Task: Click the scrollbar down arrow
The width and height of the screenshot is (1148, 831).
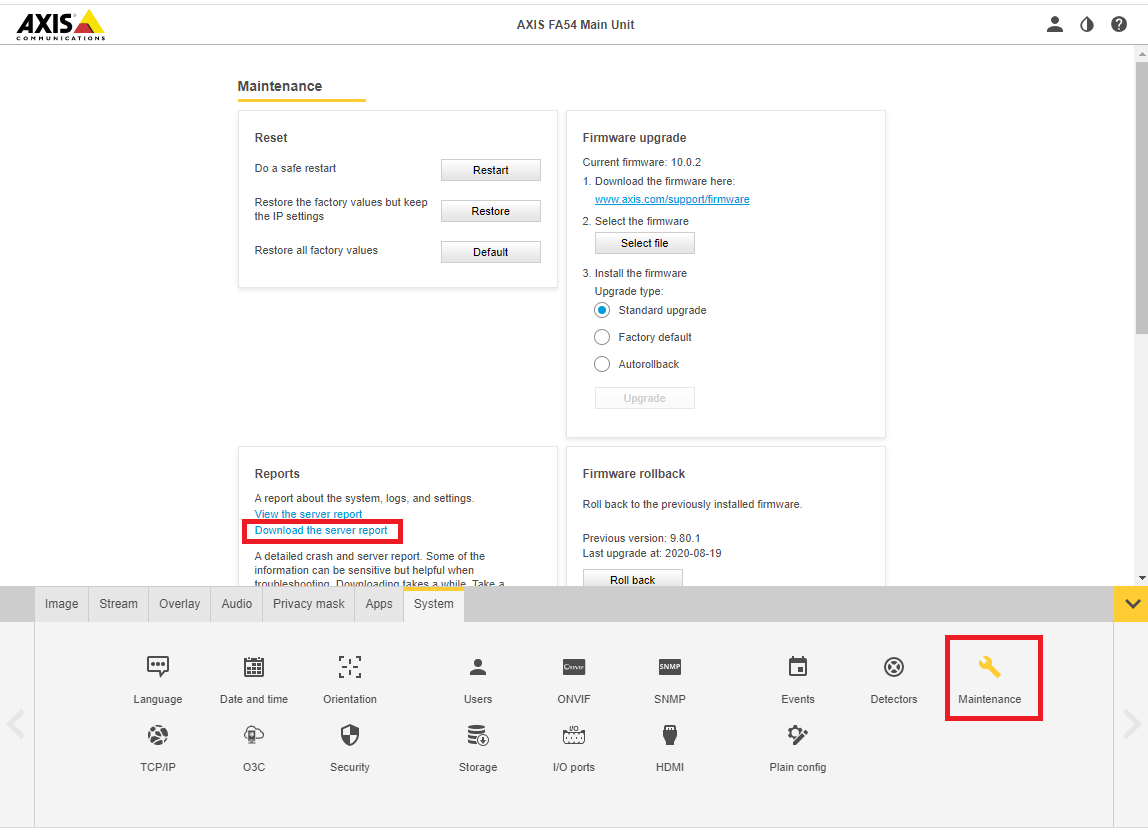Action: (x=1141, y=578)
